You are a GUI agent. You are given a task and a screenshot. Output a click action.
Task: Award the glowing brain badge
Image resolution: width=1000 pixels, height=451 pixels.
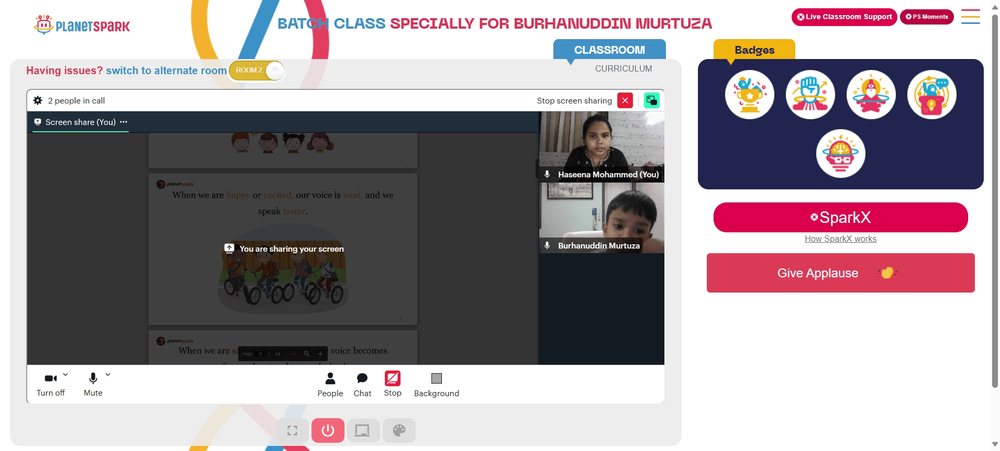841,154
